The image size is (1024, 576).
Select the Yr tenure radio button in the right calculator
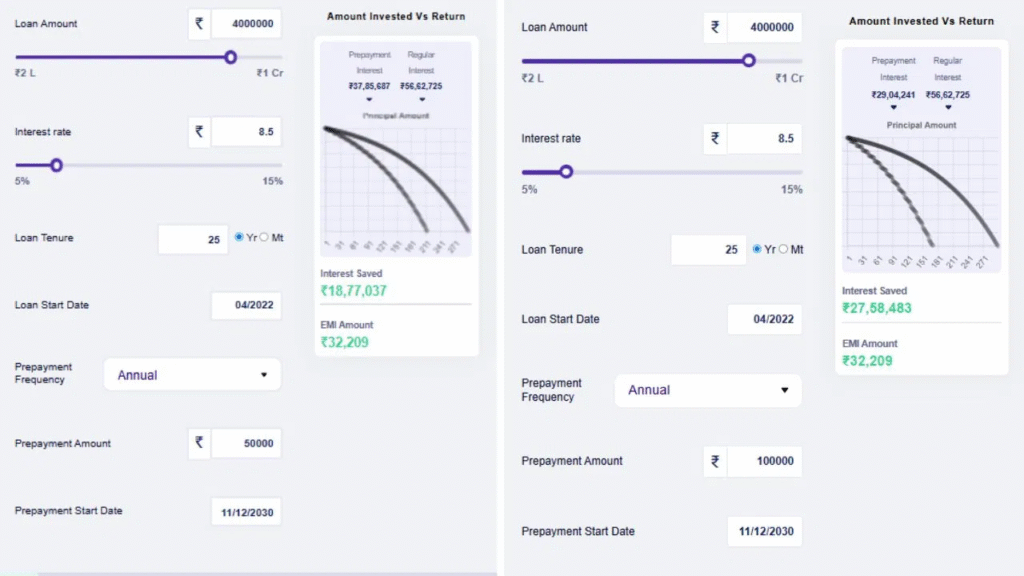point(757,249)
